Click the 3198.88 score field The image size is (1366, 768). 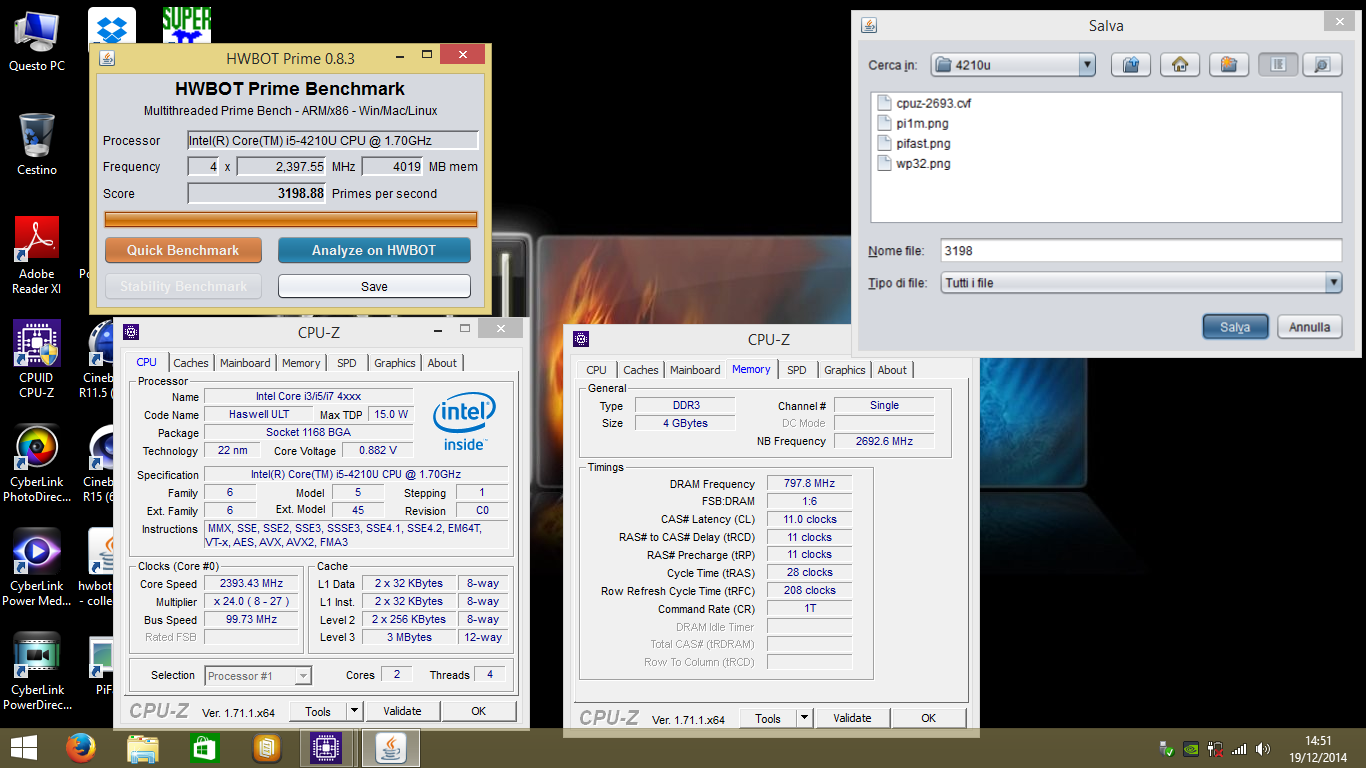click(257, 193)
